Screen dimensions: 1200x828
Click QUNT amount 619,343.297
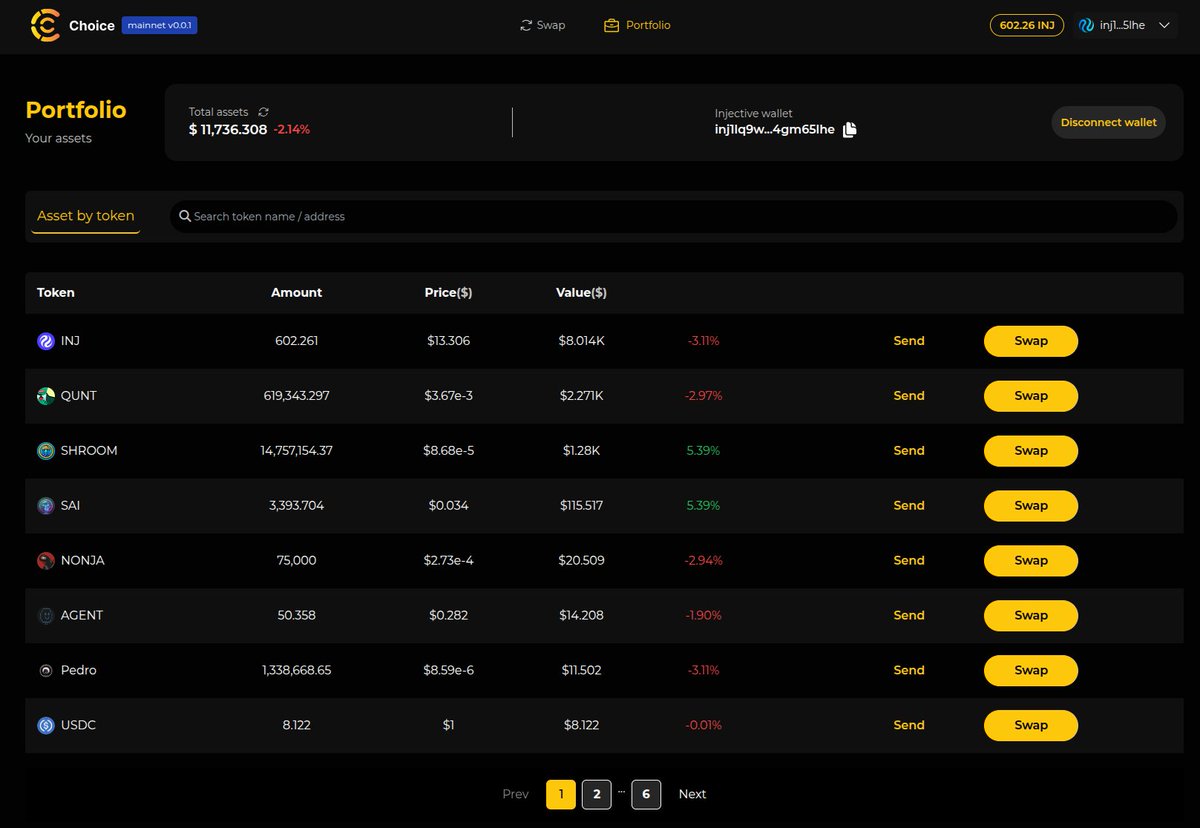[296, 396]
